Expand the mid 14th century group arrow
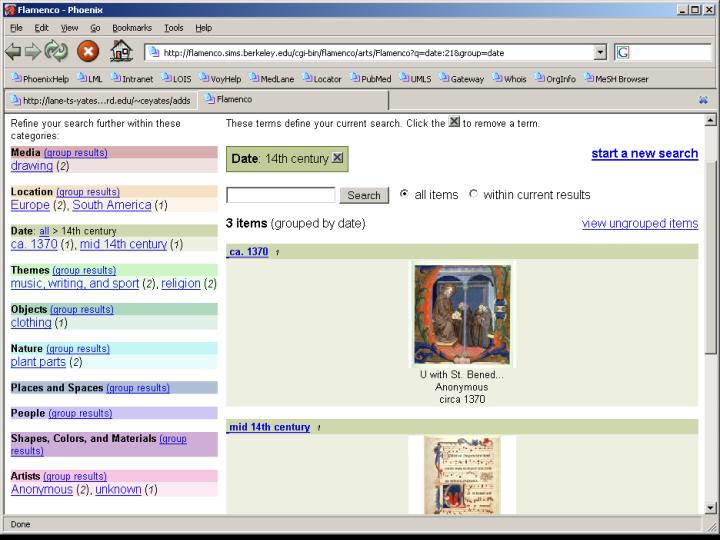The width and height of the screenshot is (720, 540). click(319, 428)
